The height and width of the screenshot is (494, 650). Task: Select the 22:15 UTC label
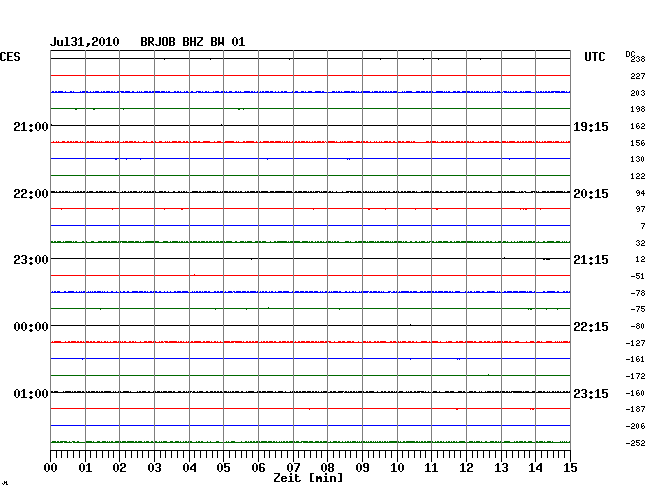pyautogui.click(x=591, y=327)
